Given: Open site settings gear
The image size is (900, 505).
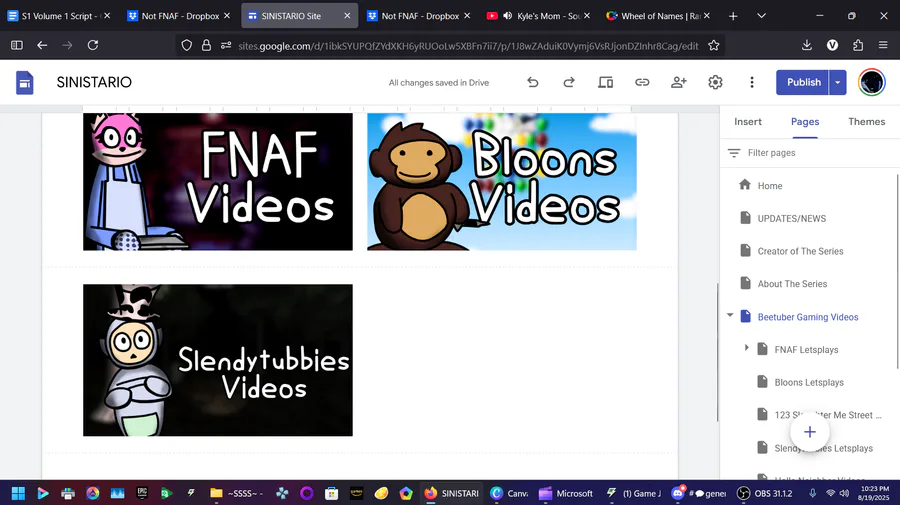Looking at the screenshot, I should click(x=715, y=83).
